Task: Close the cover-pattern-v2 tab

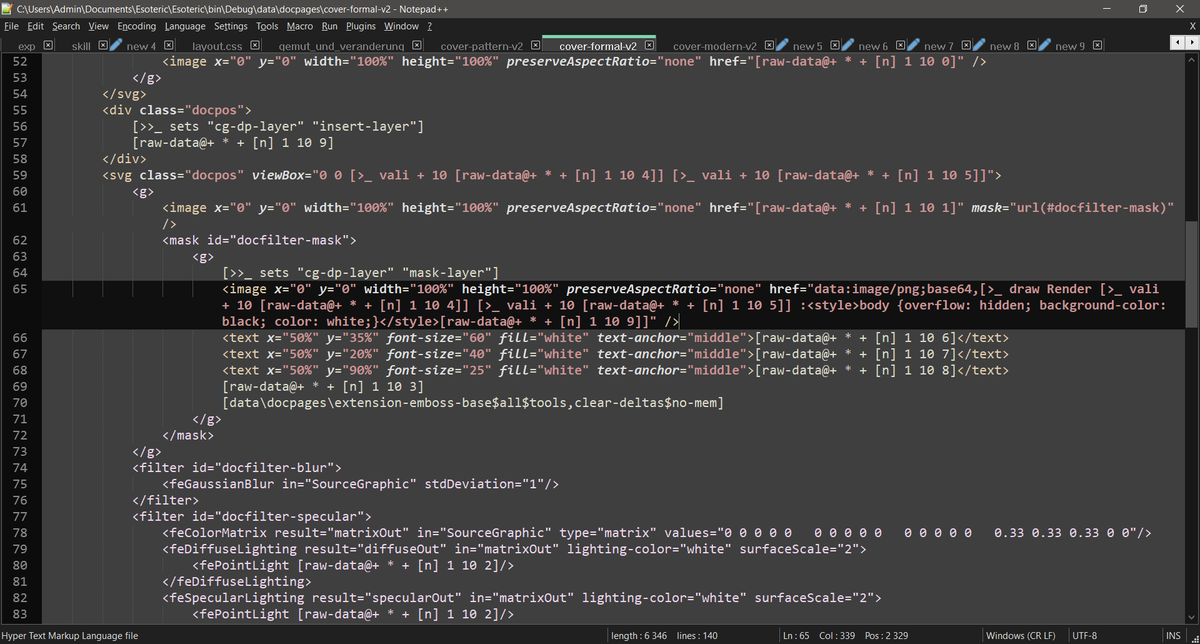Action: 535,46
